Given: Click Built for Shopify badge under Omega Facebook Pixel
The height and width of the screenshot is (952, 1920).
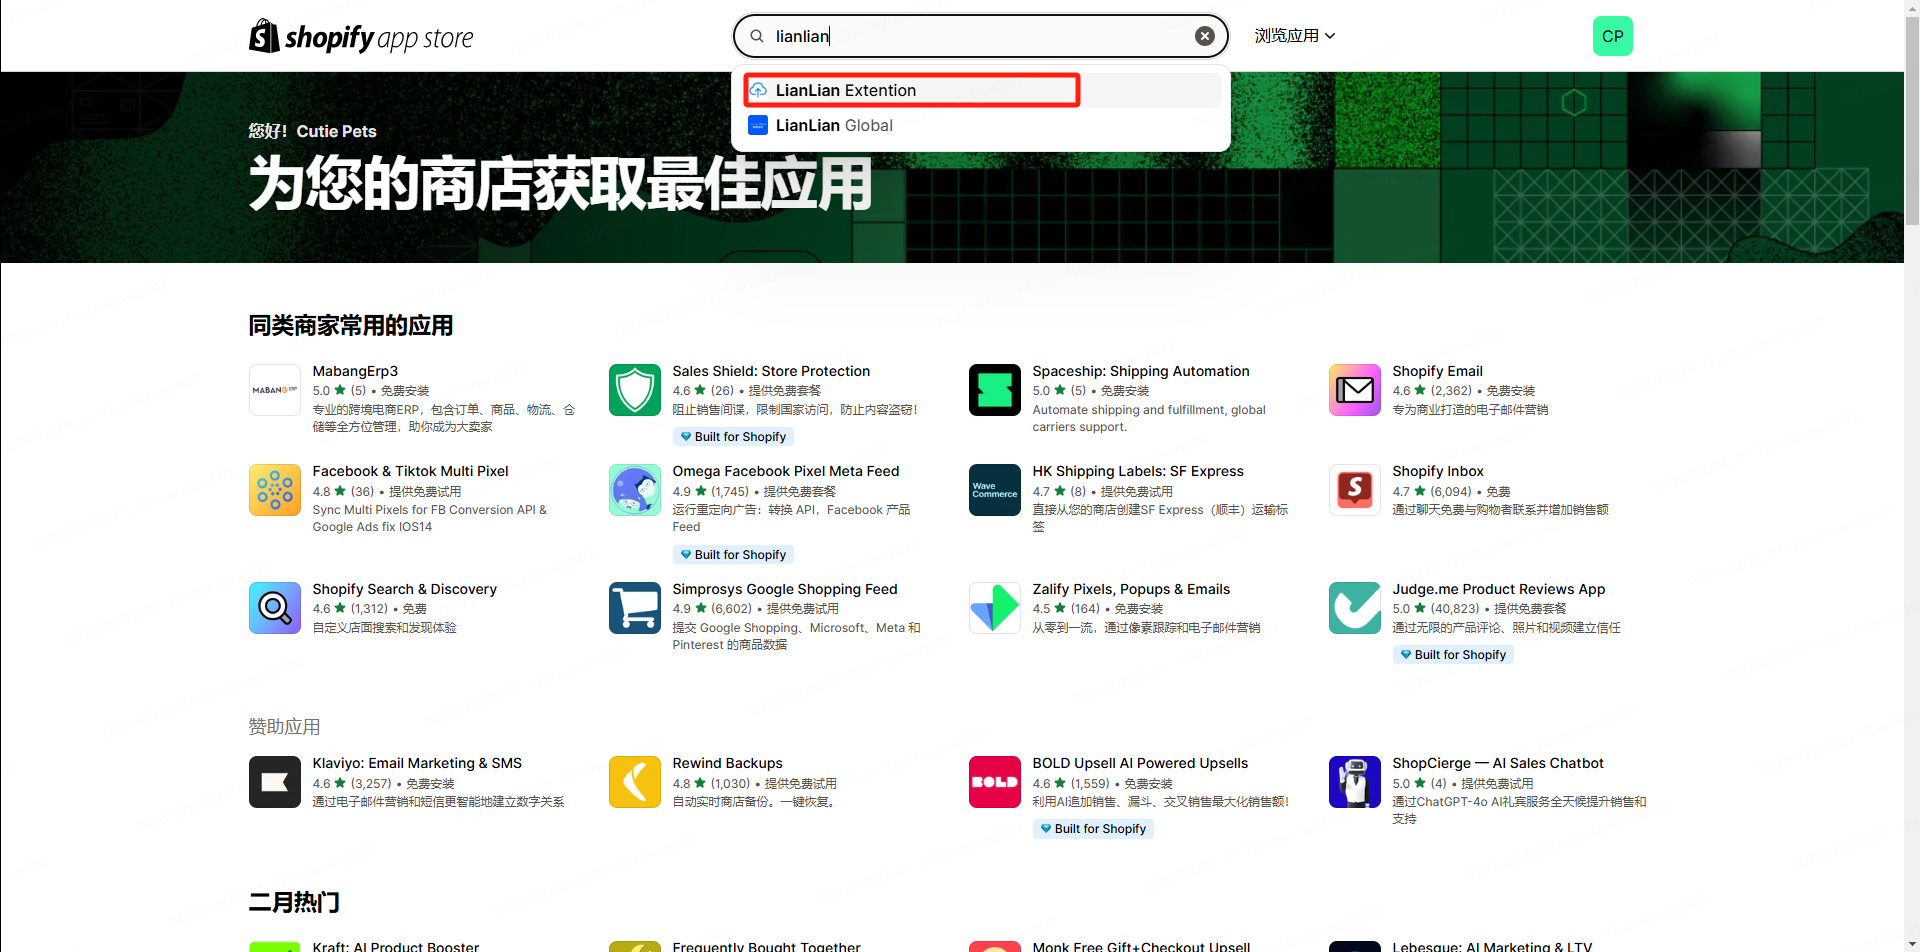Looking at the screenshot, I should tap(733, 555).
